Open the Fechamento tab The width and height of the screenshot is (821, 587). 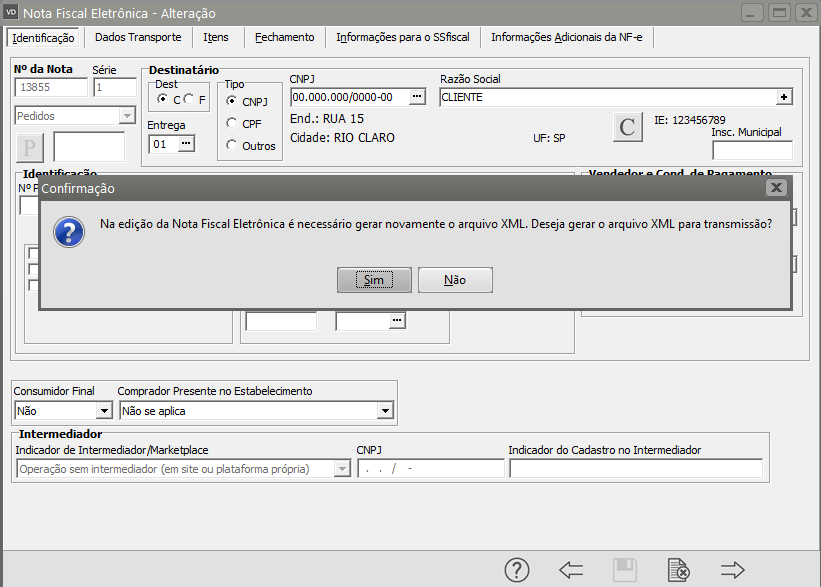284,37
